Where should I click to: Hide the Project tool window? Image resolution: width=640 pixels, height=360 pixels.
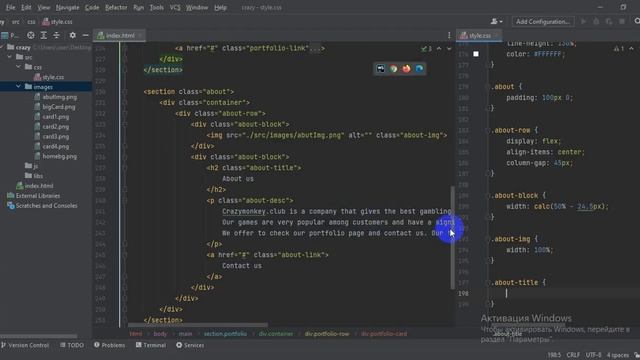[x=85, y=36]
